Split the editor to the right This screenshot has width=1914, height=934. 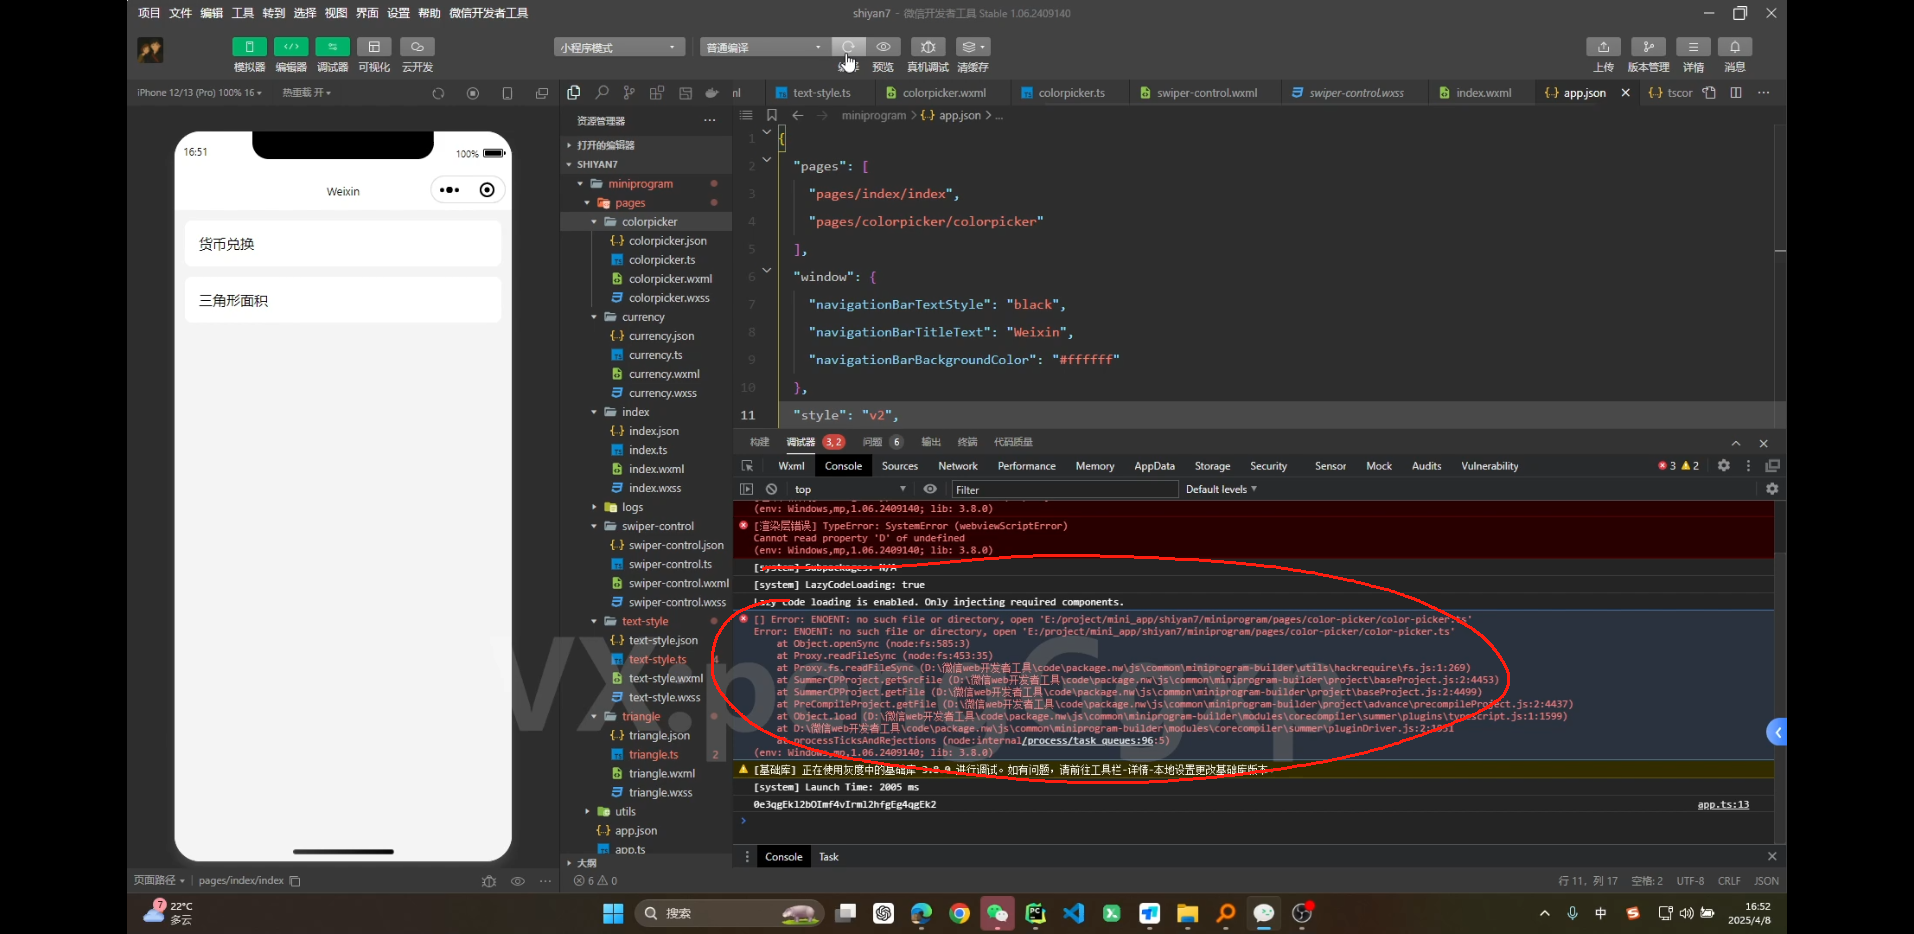coord(1736,93)
